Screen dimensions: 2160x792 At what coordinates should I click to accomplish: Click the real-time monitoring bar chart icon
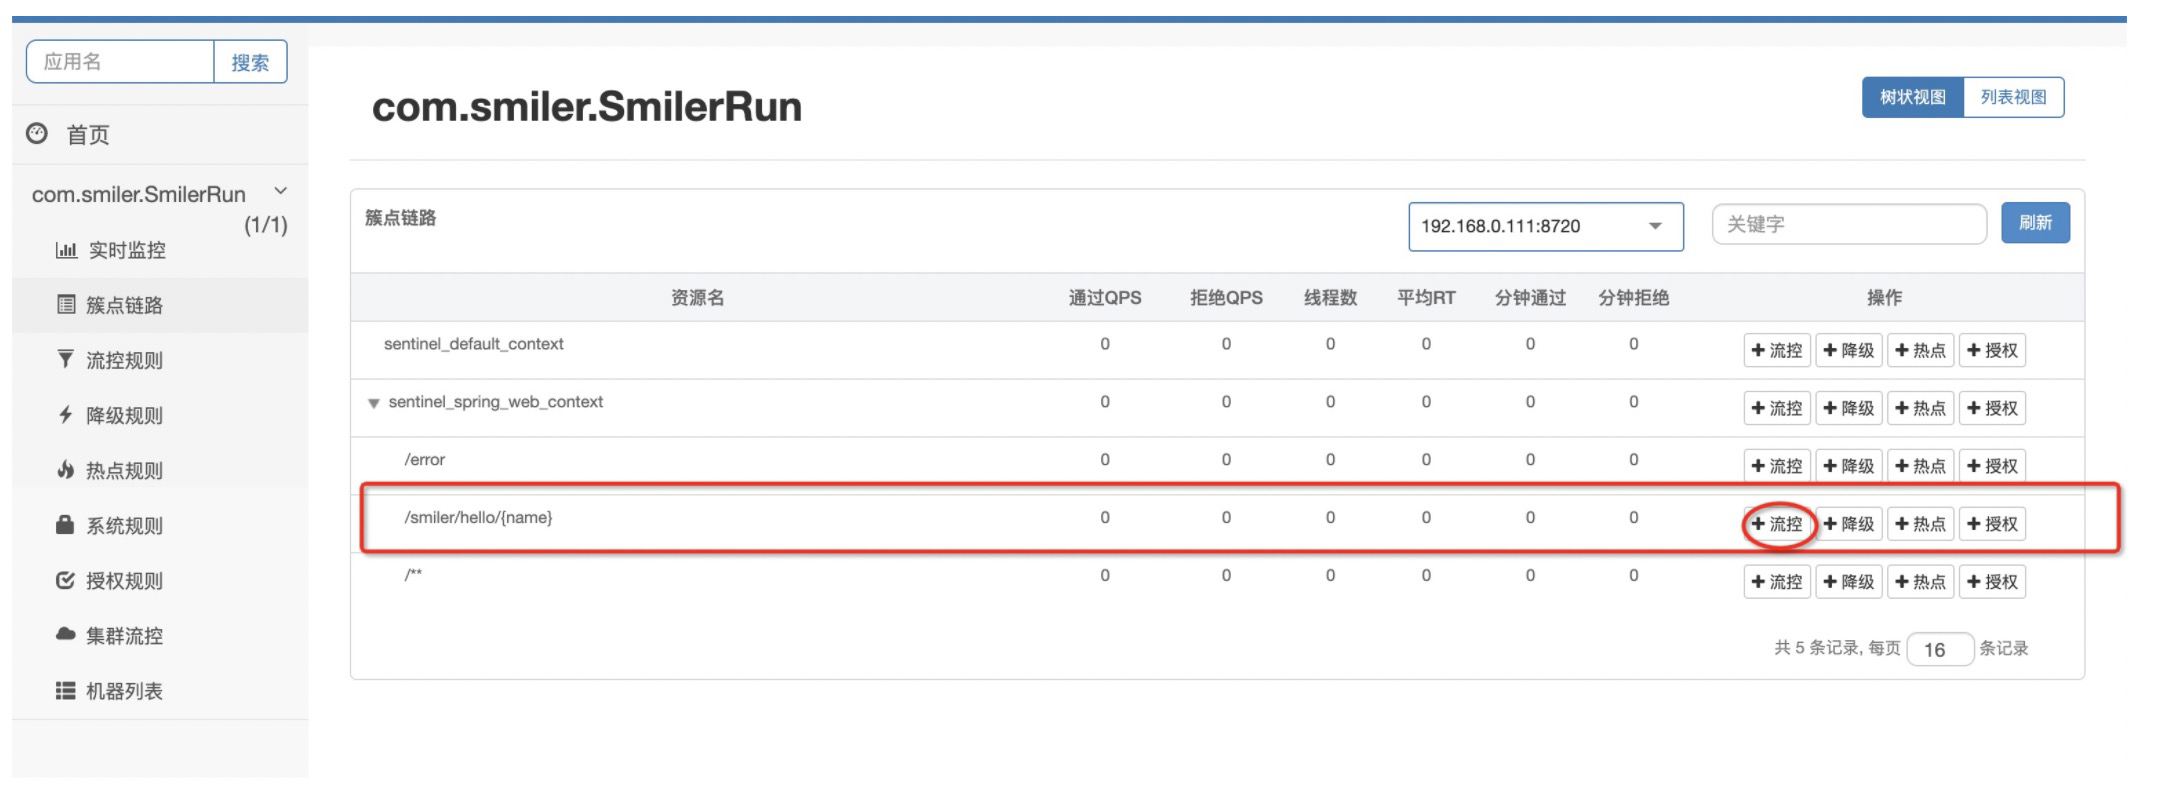coord(66,250)
